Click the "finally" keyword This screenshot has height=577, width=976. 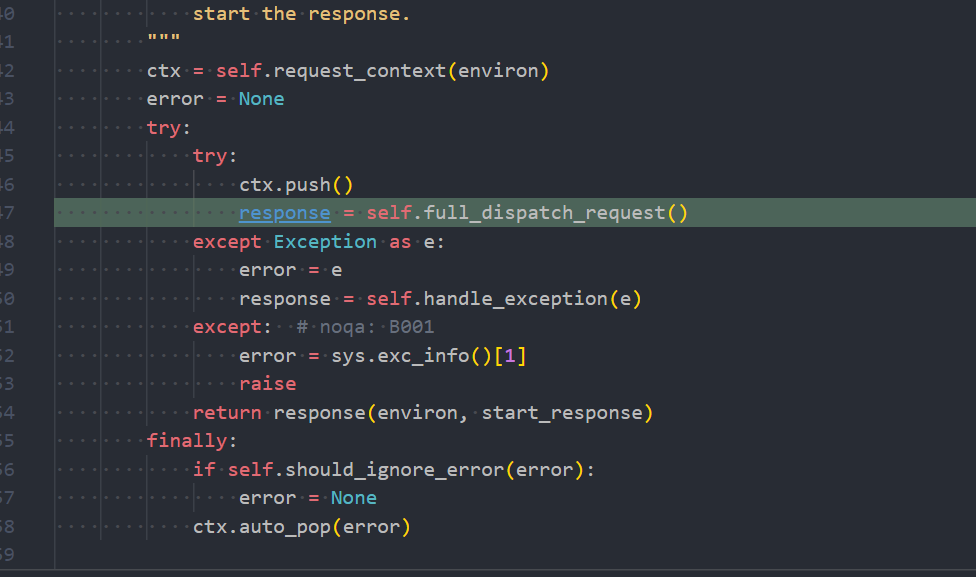(188, 441)
